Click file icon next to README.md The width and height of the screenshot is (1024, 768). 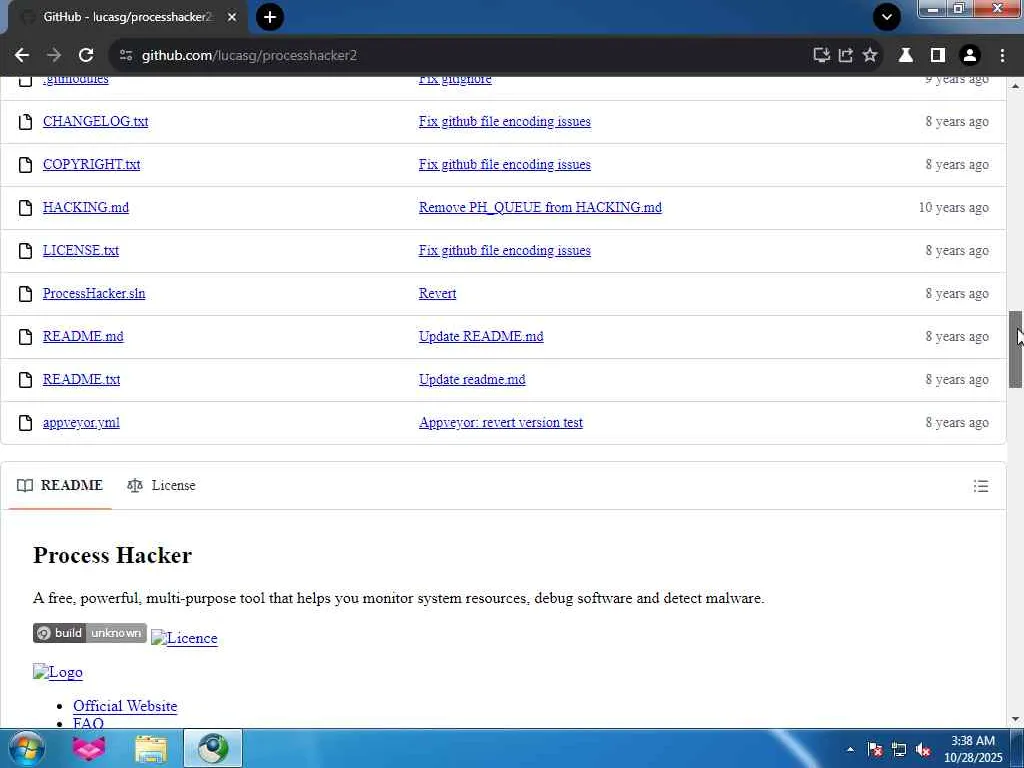pyautogui.click(x=25, y=337)
